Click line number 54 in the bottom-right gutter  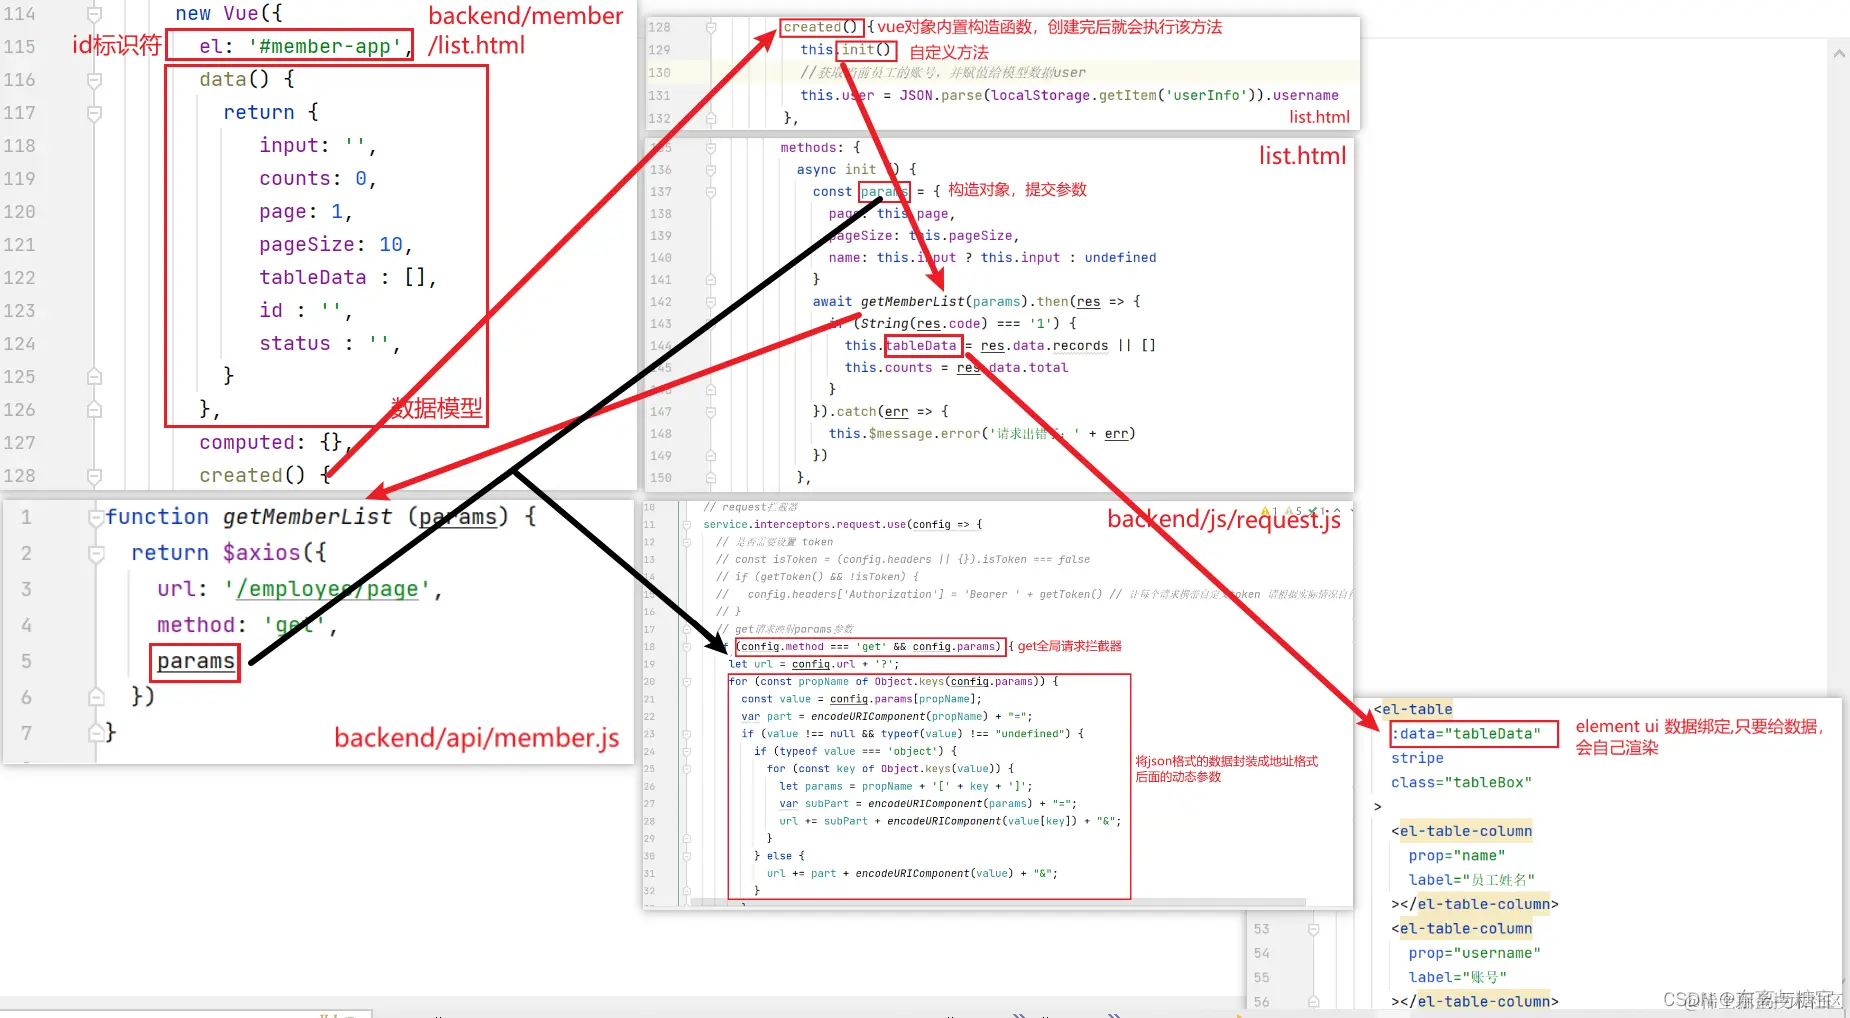(1262, 954)
